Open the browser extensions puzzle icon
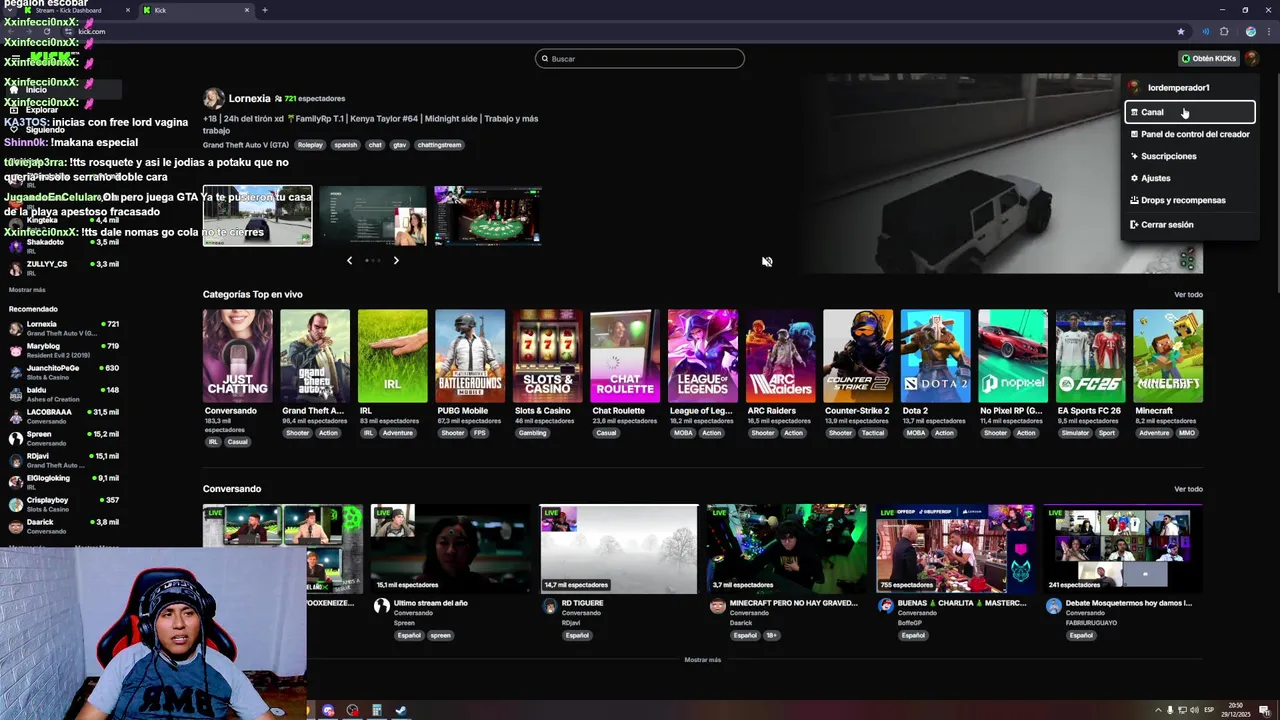Viewport: 1280px width, 720px height. pos(1224,31)
